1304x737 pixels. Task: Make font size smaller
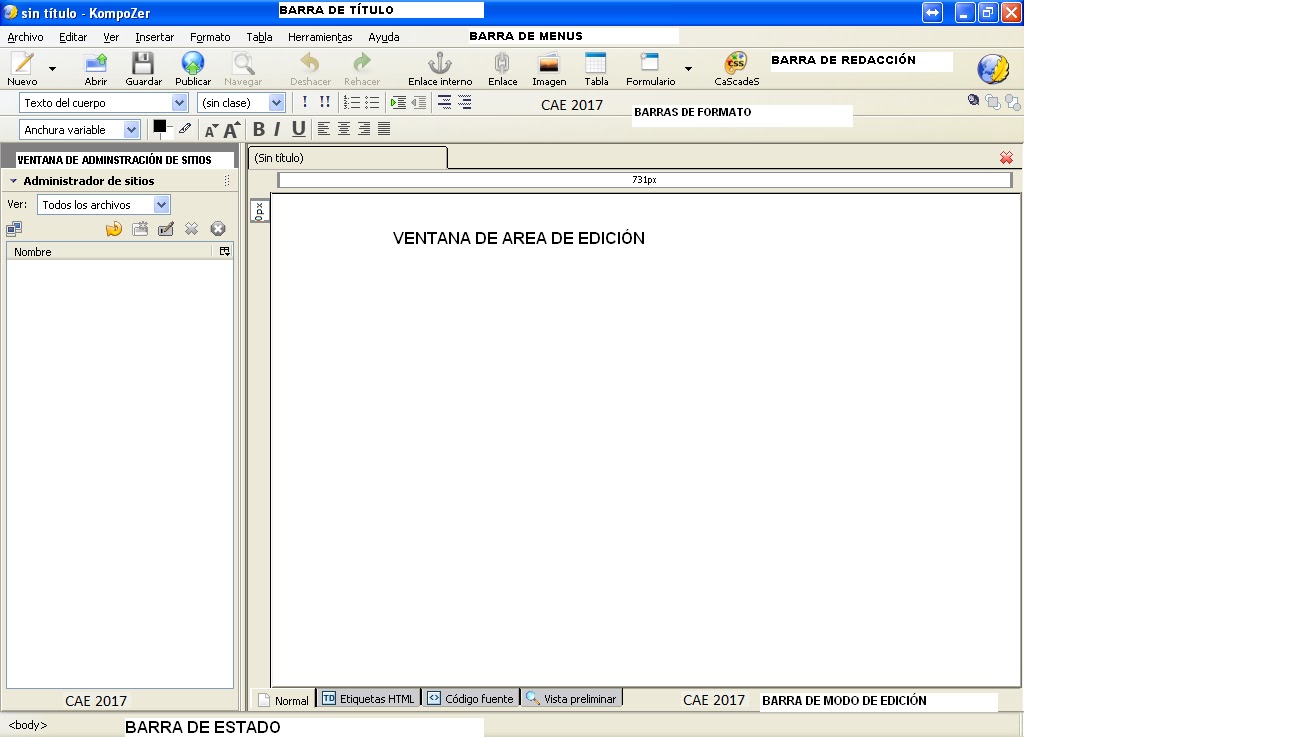[x=211, y=130]
